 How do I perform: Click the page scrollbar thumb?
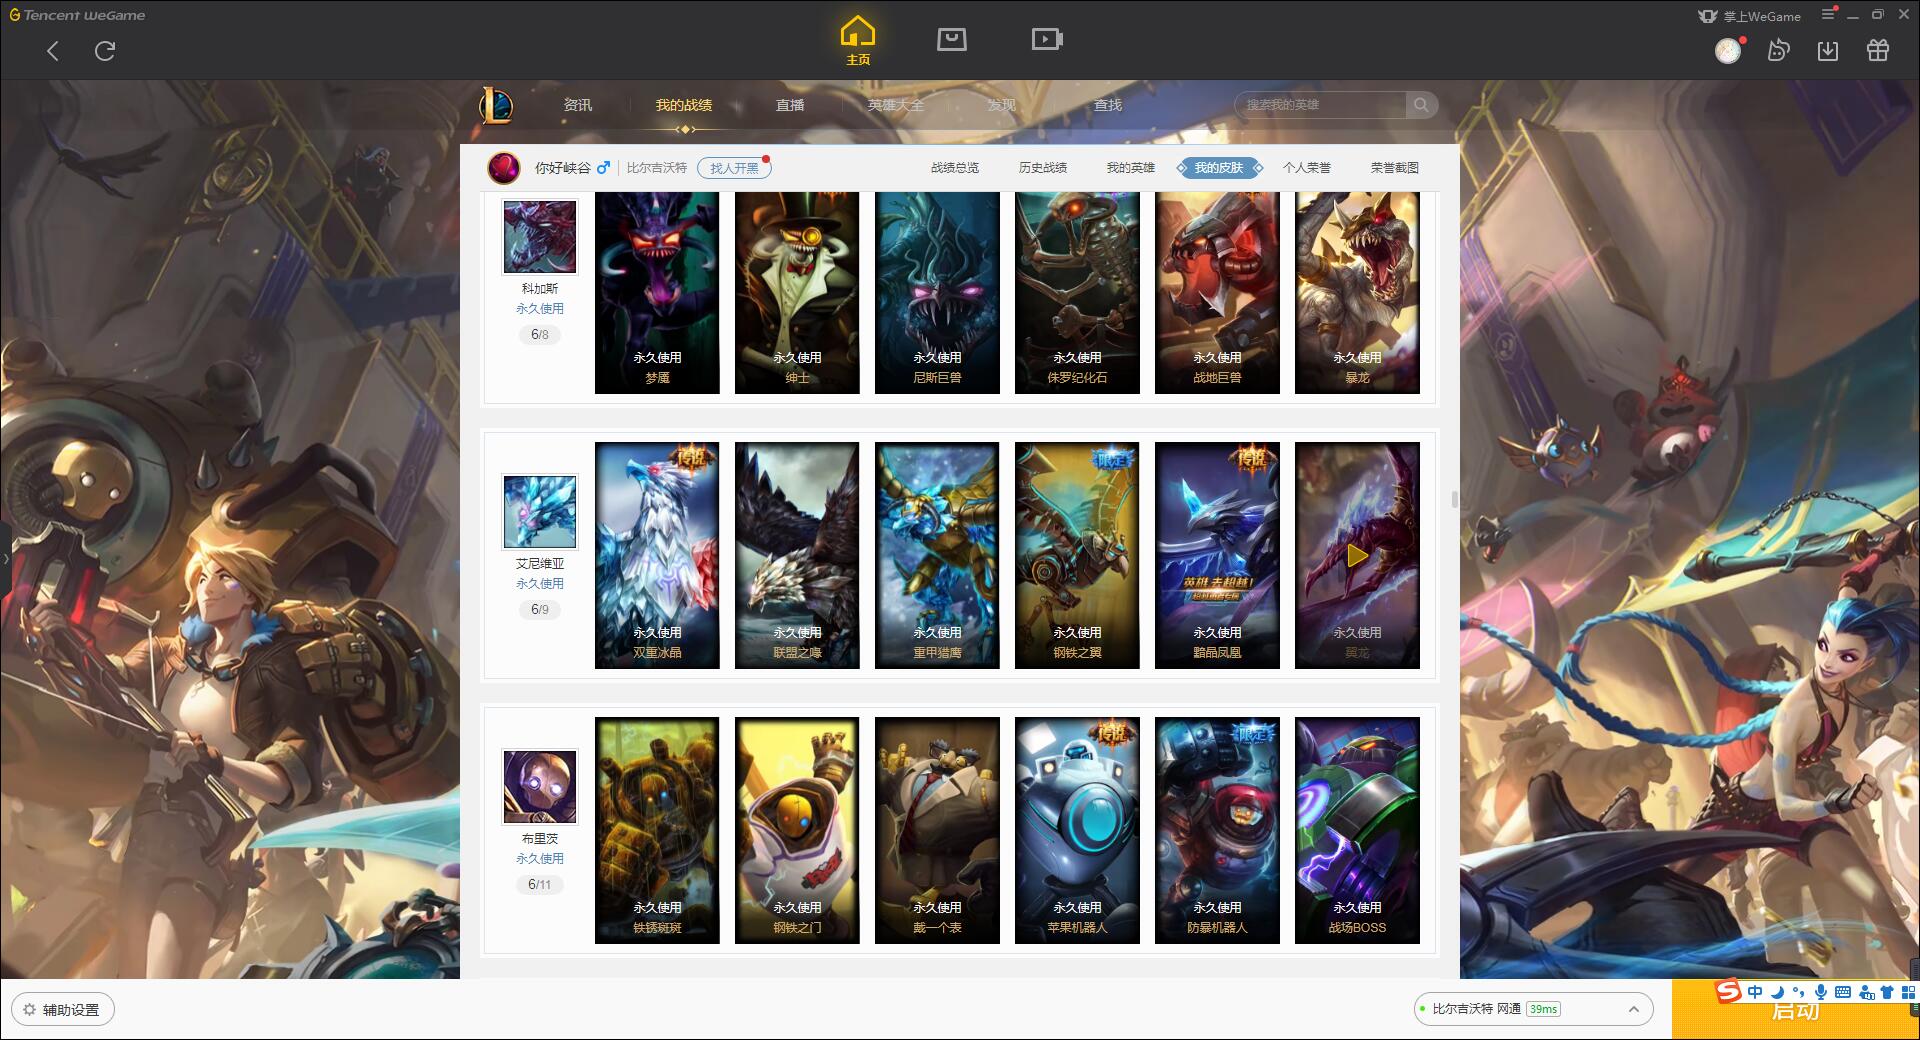click(1455, 499)
